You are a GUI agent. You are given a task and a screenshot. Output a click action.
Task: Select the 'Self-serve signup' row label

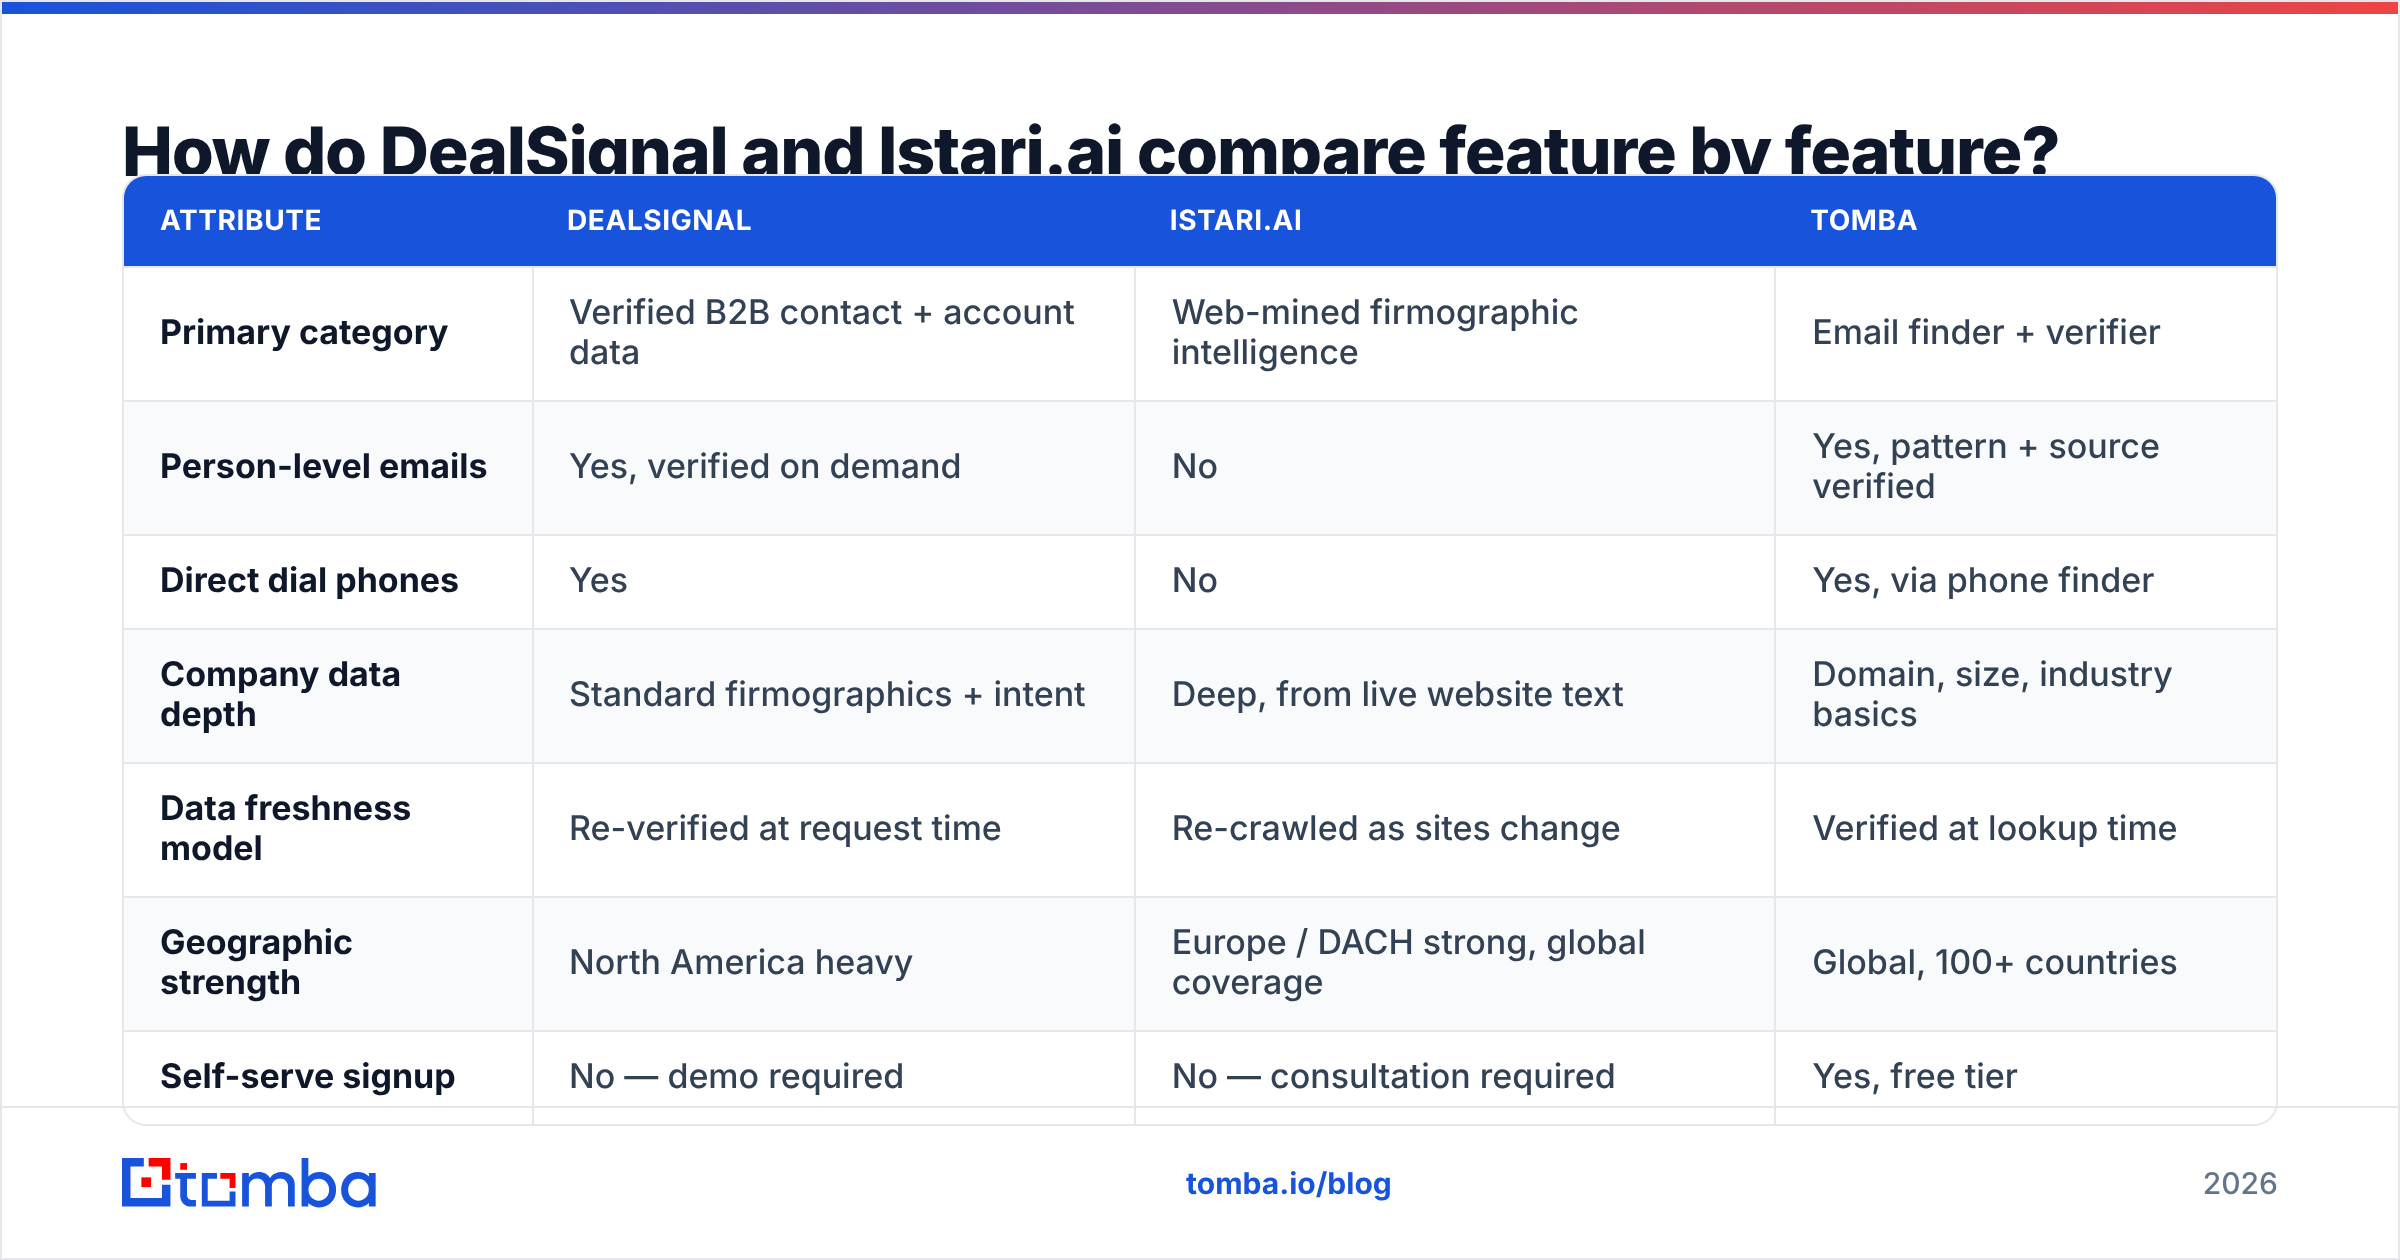click(308, 1076)
